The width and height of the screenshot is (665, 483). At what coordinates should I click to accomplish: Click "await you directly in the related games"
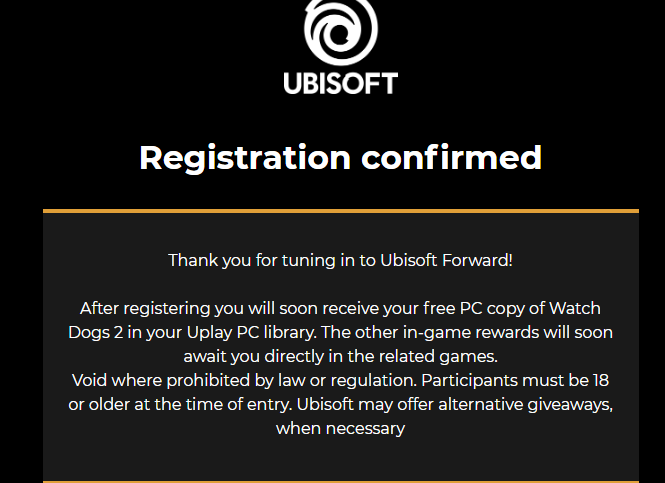[340, 355]
